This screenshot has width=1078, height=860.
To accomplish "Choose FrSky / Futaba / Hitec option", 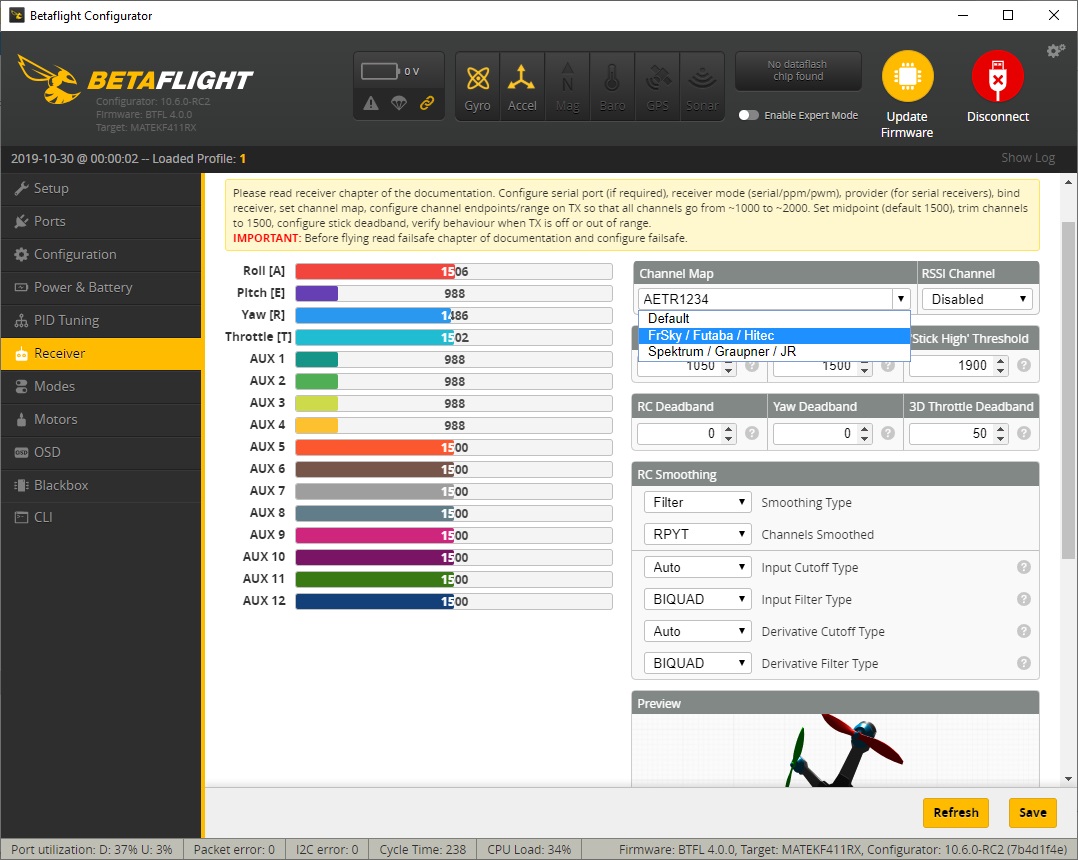I will coord(774,335).
